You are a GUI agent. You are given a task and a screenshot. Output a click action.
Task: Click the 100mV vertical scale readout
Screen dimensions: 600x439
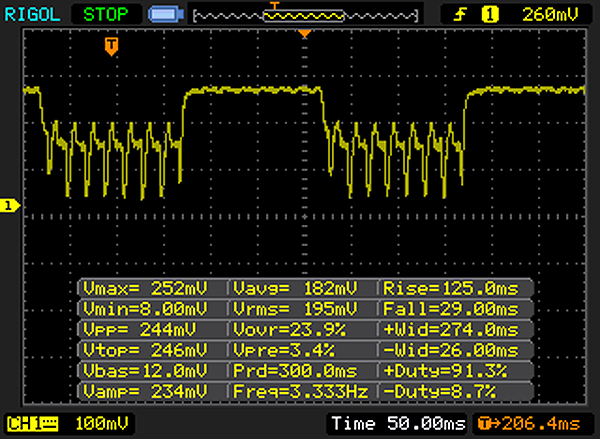coord(102,424)
